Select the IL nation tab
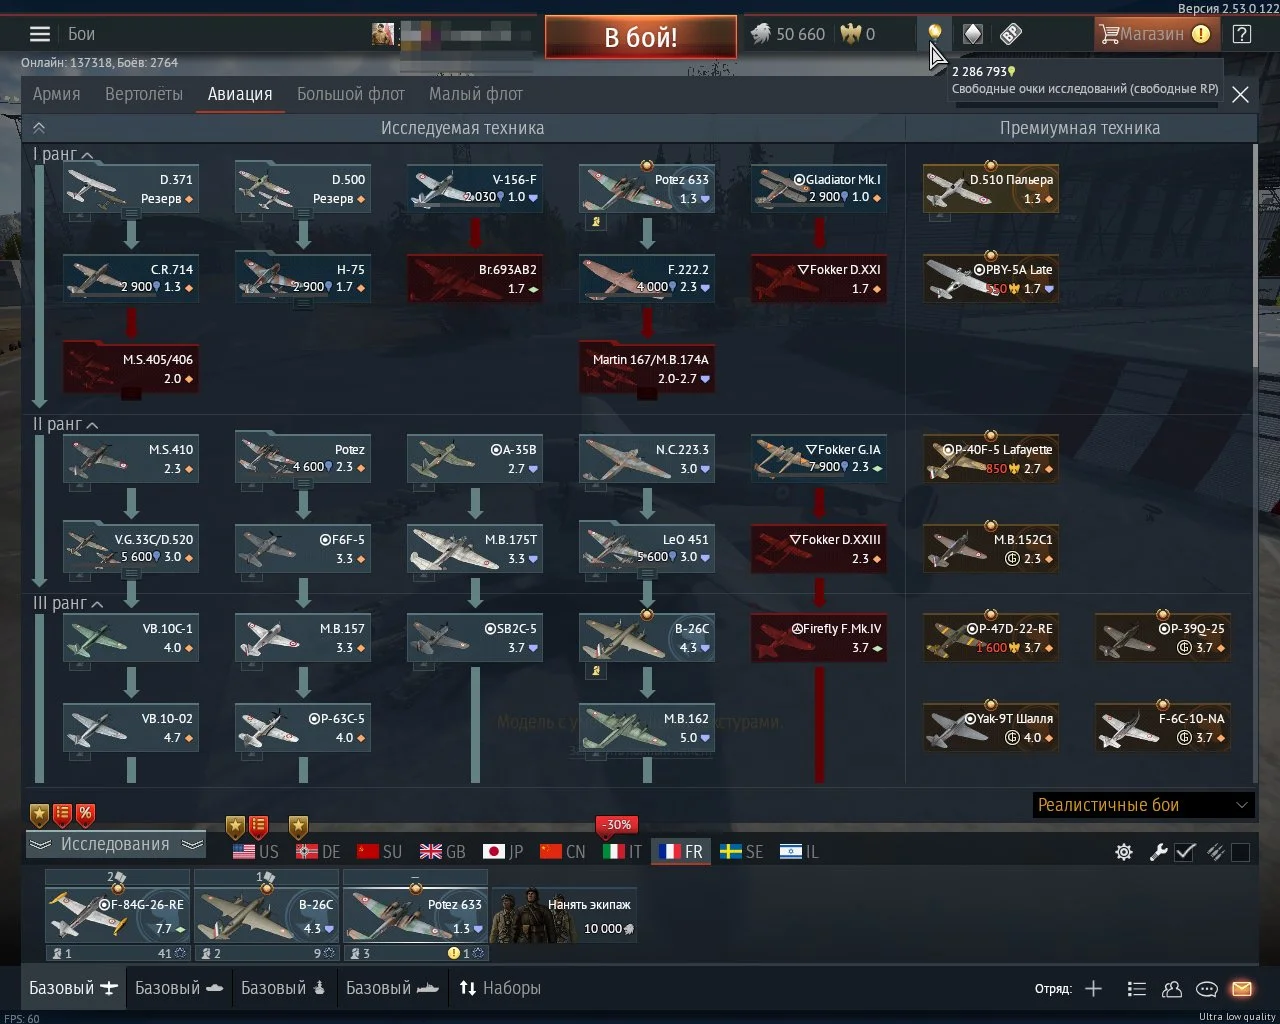 coord(799,852)
